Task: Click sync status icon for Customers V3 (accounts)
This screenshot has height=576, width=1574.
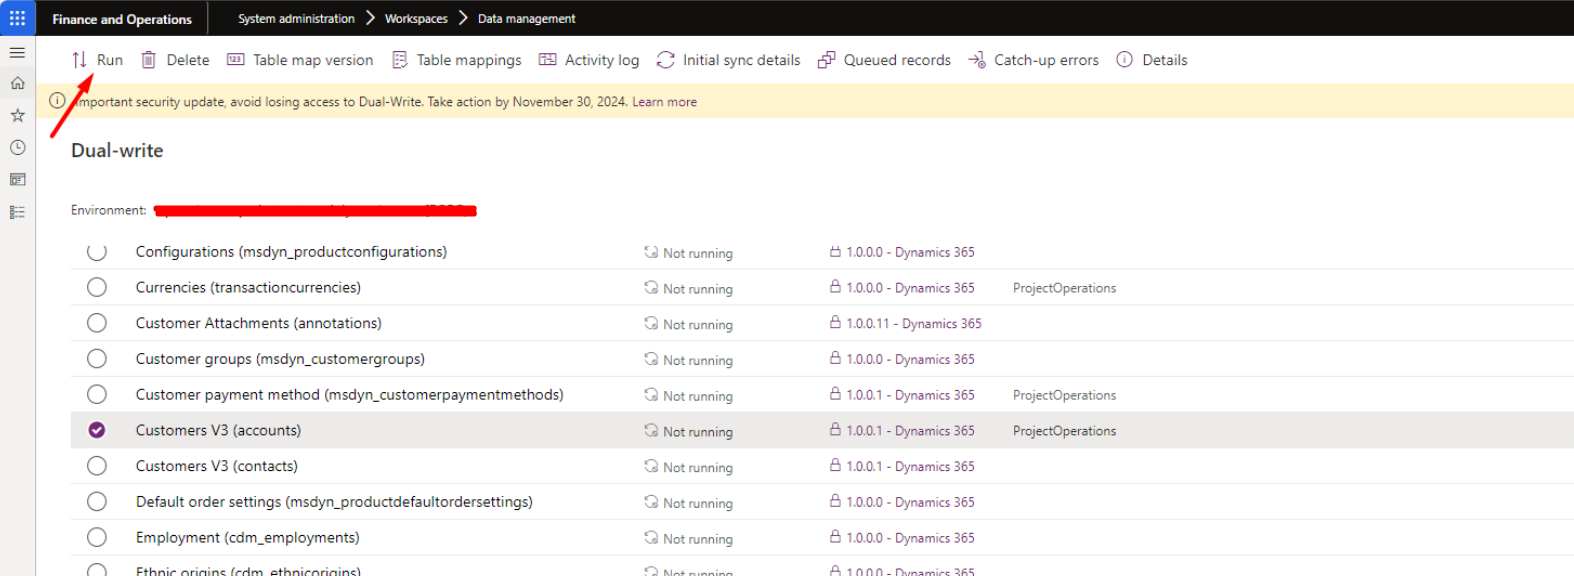Action: pyautogui.click(x=651, y=431)
